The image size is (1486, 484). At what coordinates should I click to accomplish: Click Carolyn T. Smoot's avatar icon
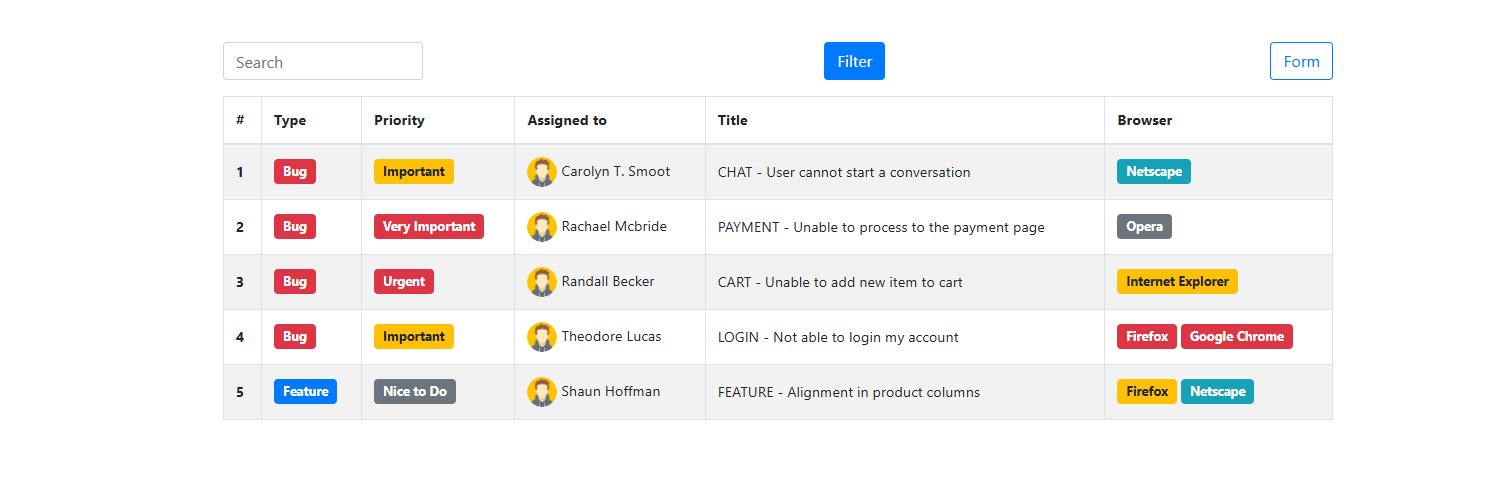542,172
